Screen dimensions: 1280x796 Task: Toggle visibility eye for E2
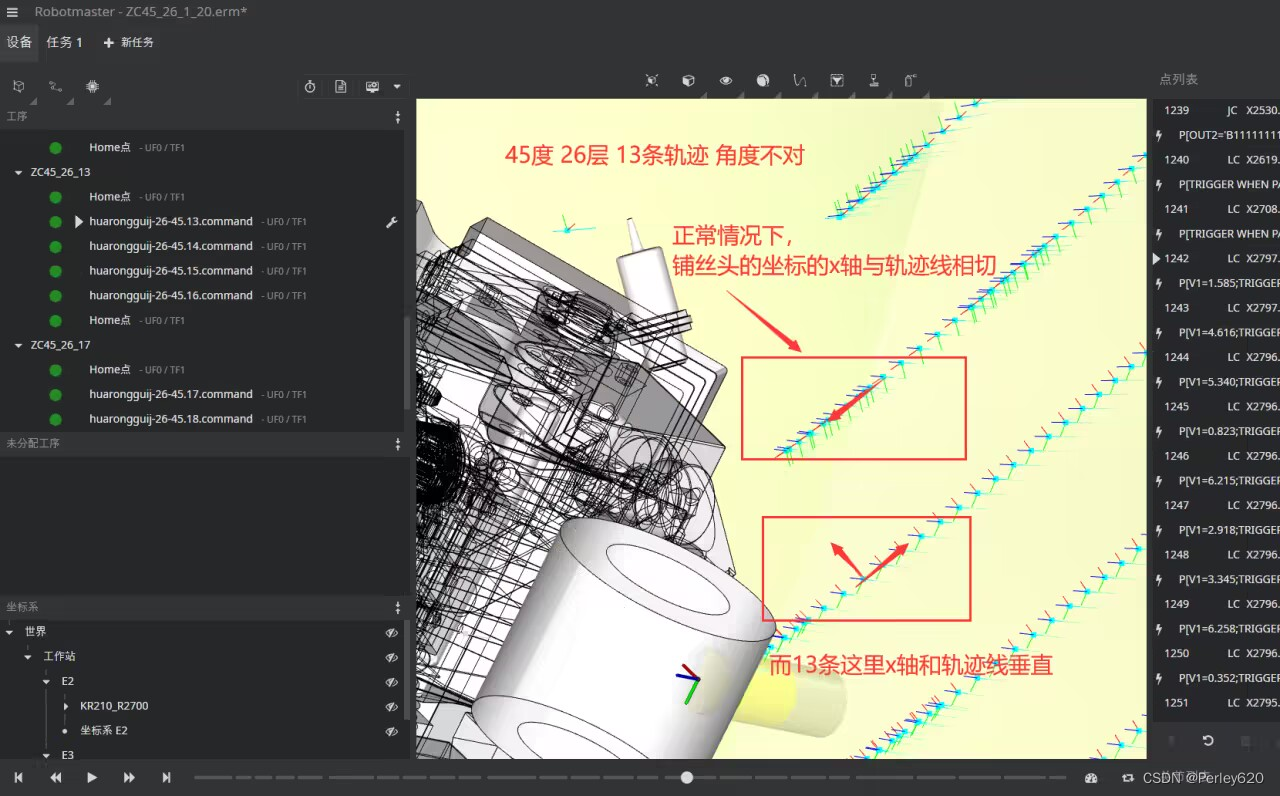click(x=392, y=682)
